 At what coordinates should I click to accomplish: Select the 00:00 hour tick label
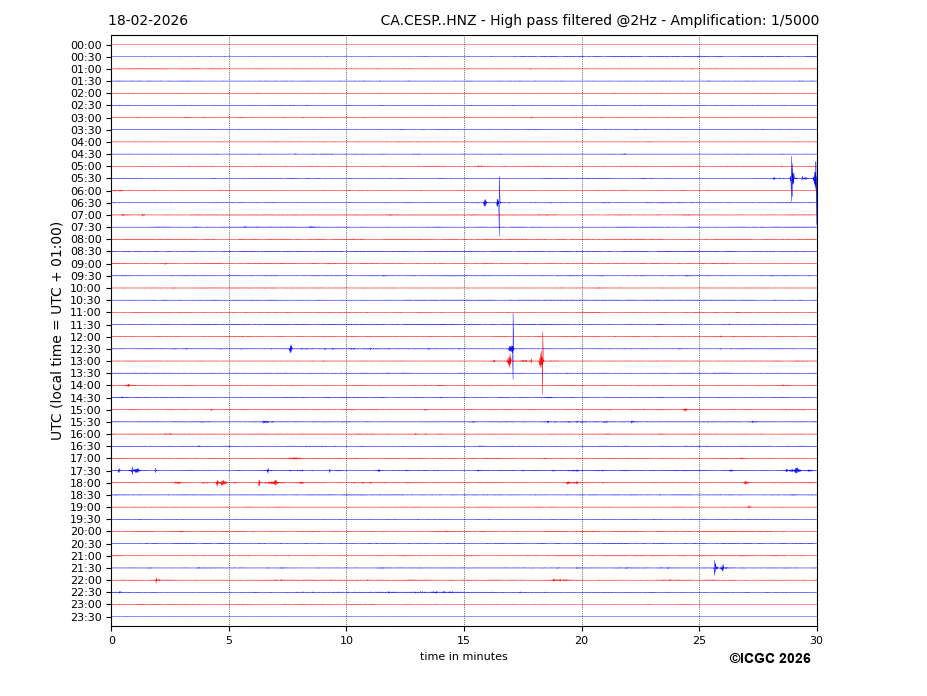click(86, 45)
